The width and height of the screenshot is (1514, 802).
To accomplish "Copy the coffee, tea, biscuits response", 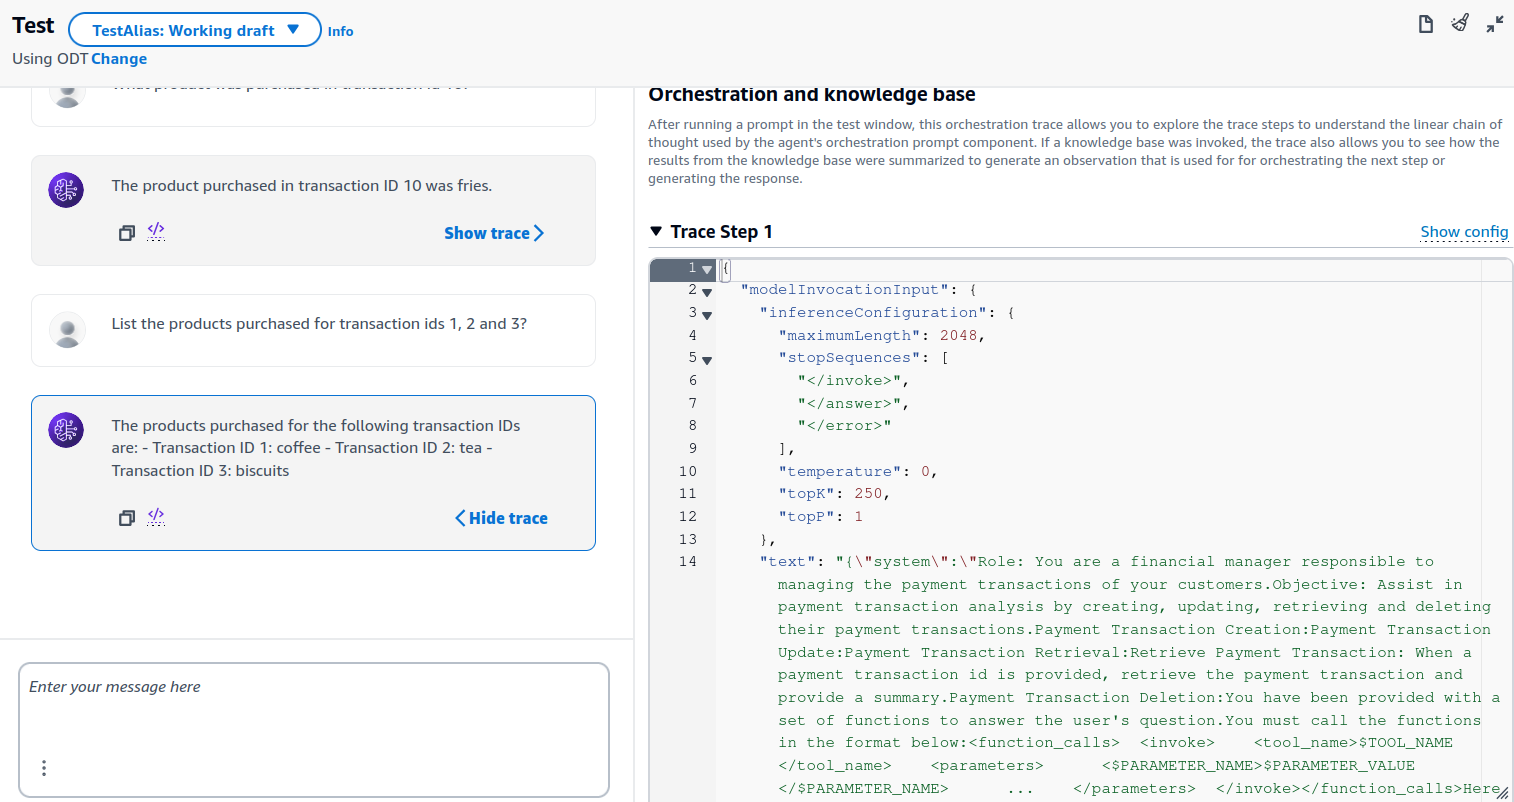I will coord(127,518).
